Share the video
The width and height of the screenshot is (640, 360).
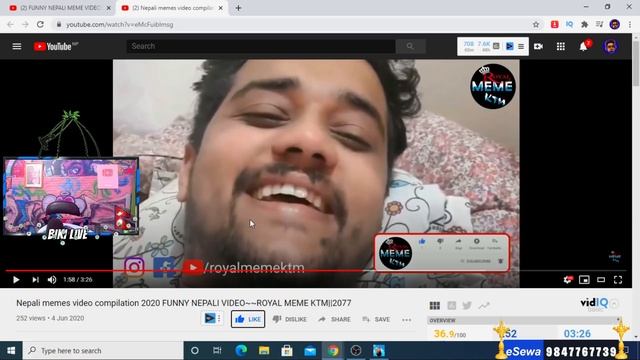334,319
